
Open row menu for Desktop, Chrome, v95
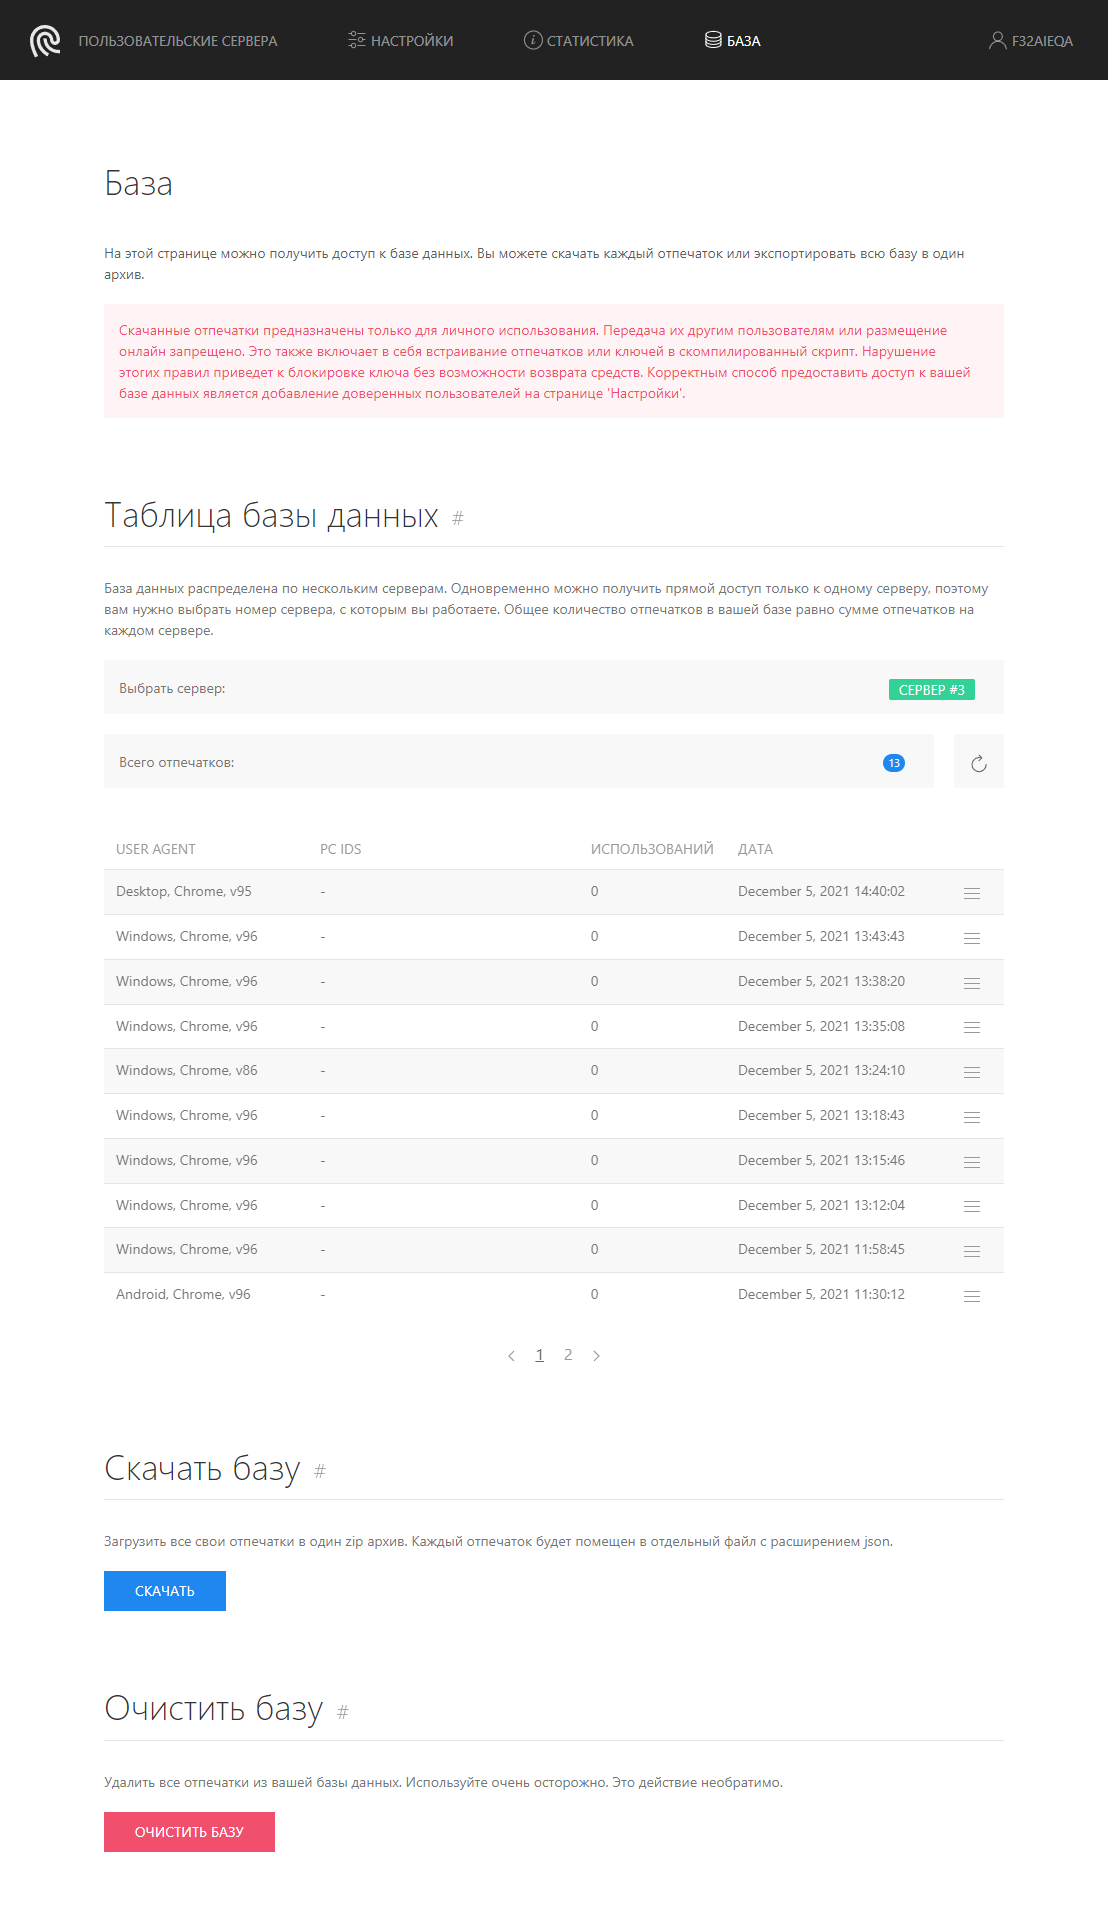[971, 893]
